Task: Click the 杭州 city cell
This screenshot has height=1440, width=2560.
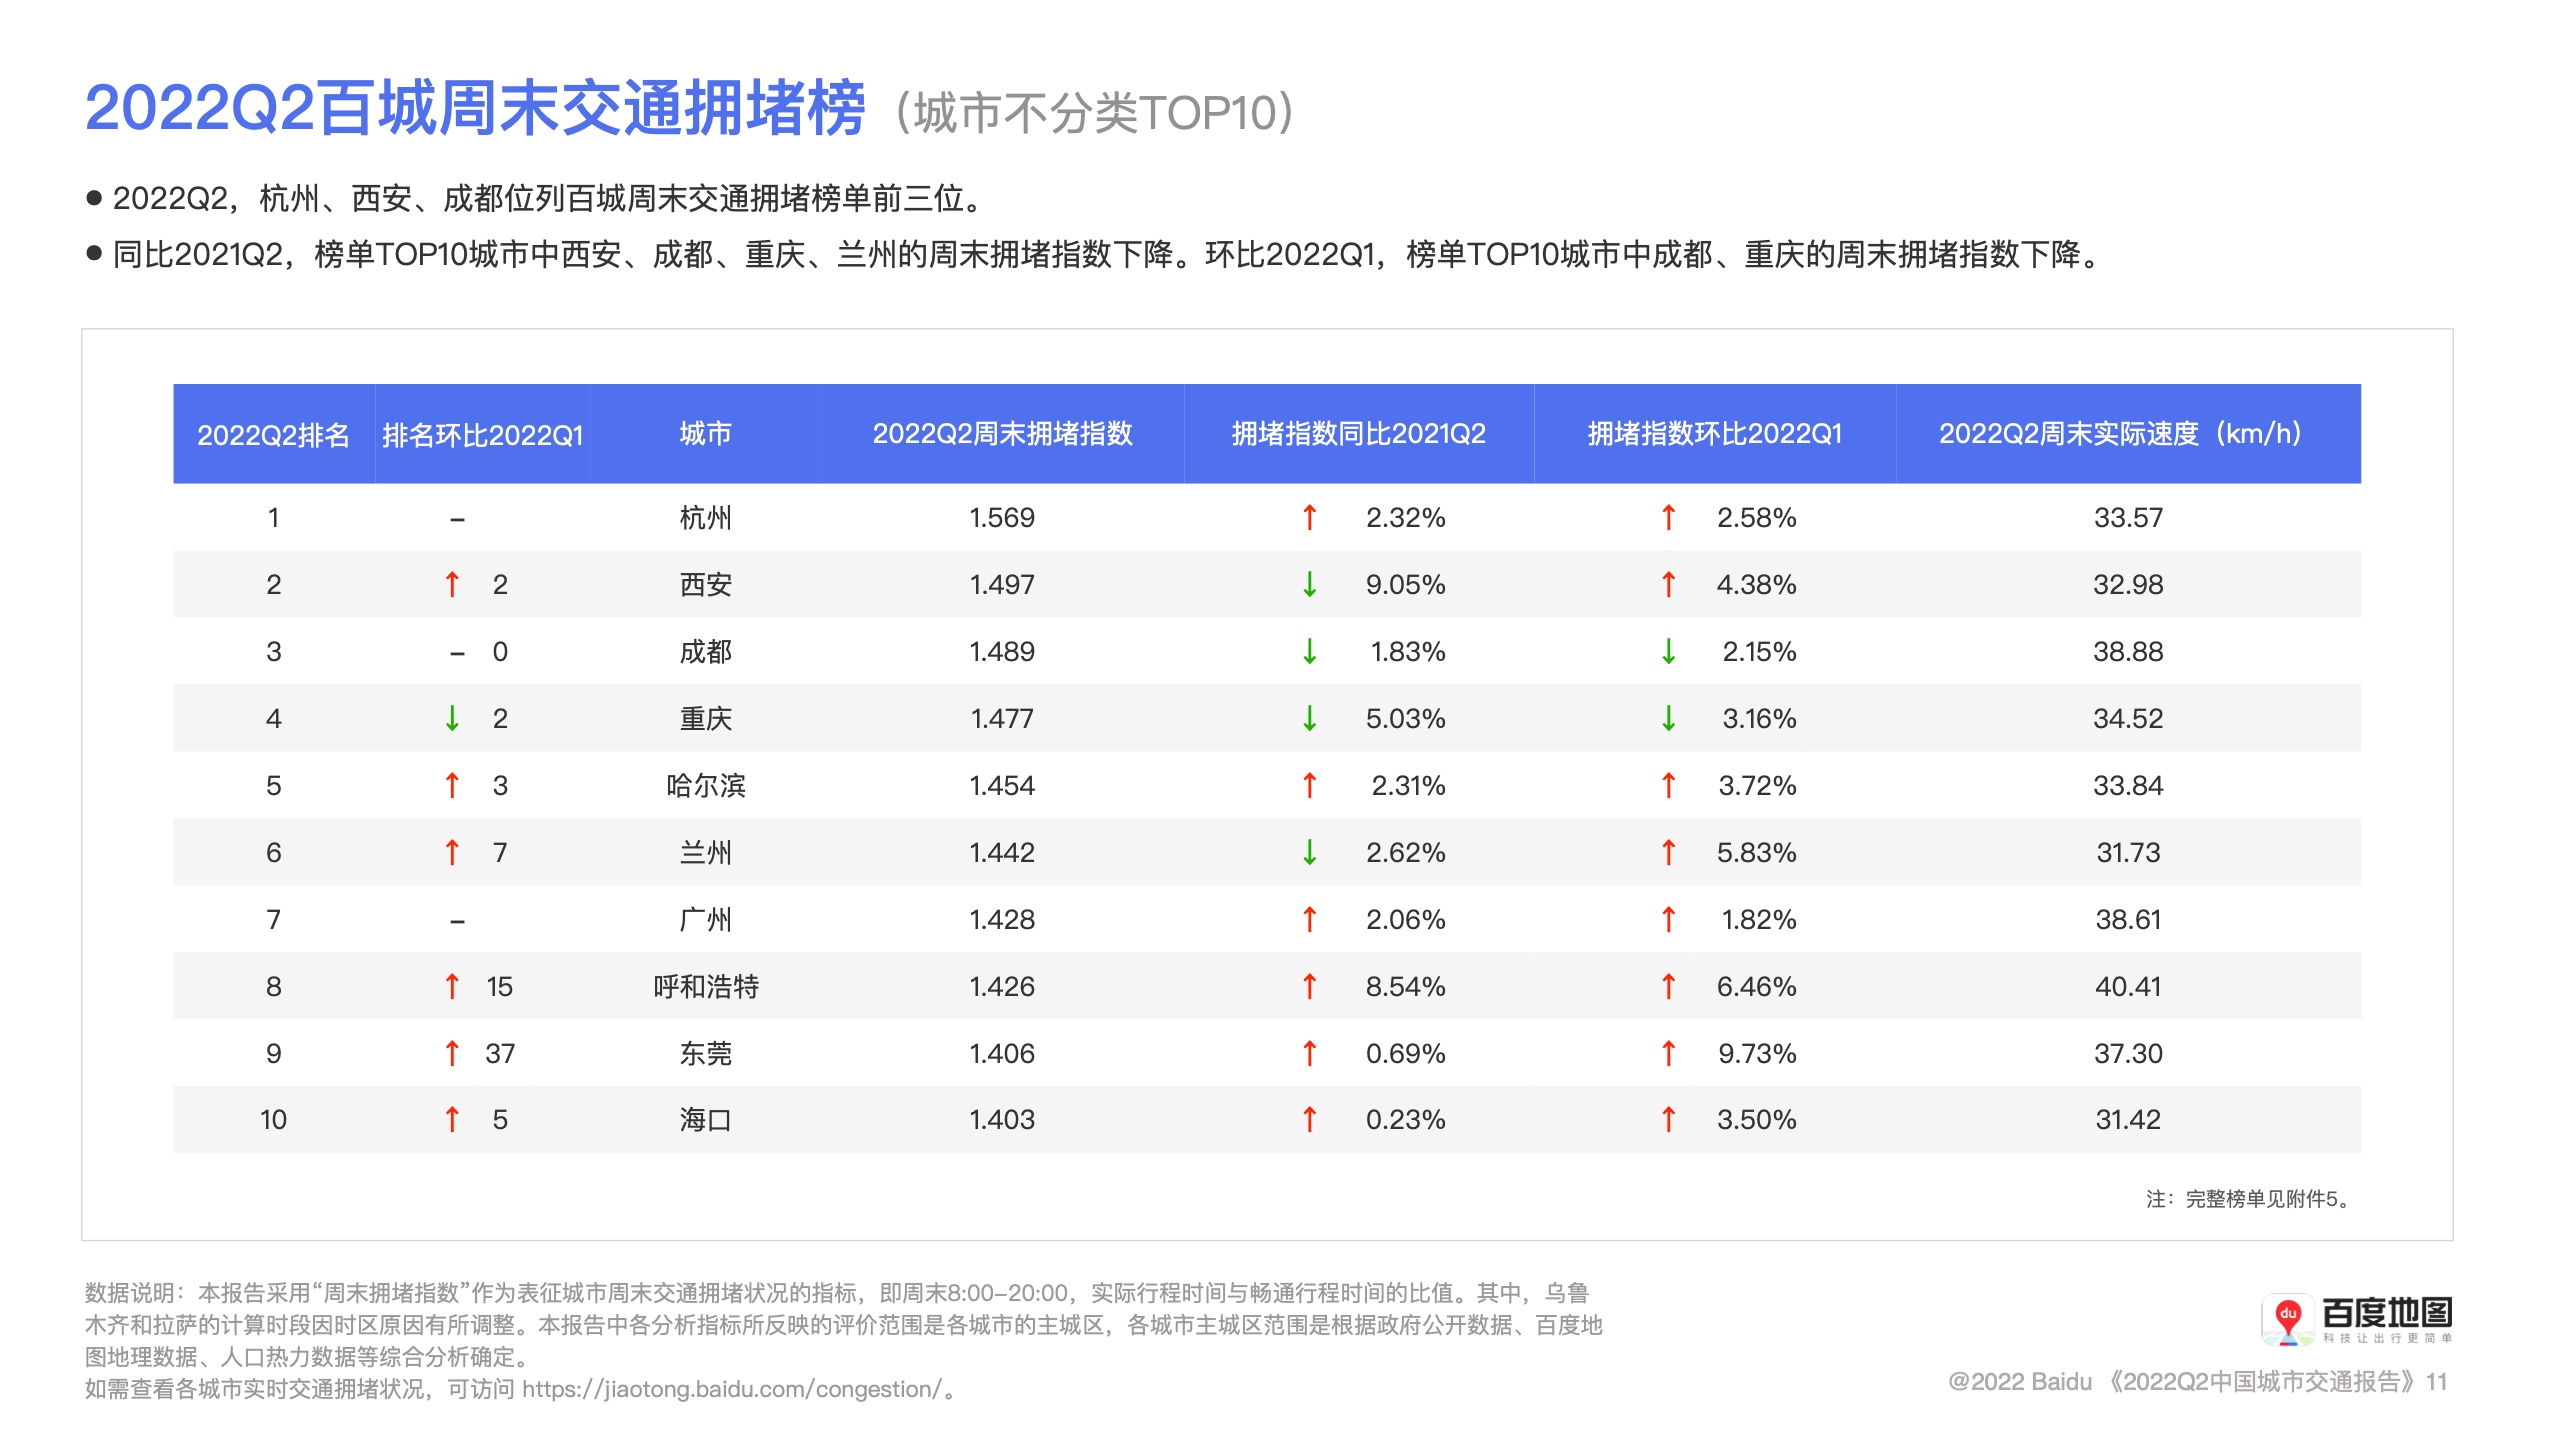Action: [705, 517]
